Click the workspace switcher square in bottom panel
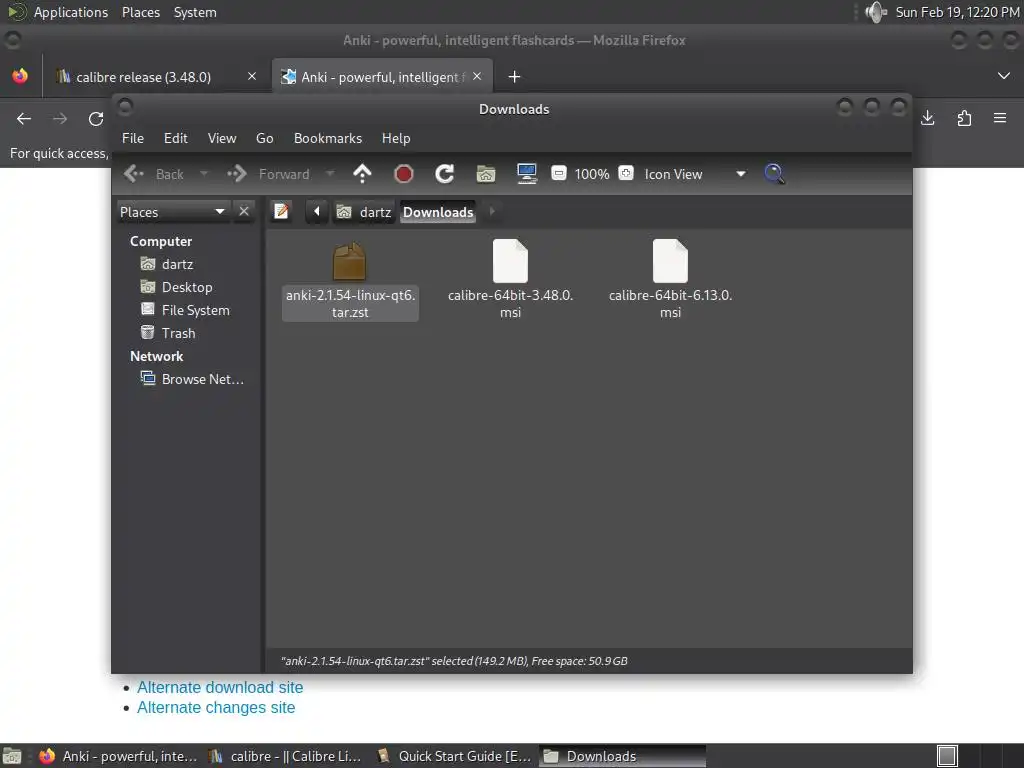Screen dimensions: 1024x768 coord(947,756)
